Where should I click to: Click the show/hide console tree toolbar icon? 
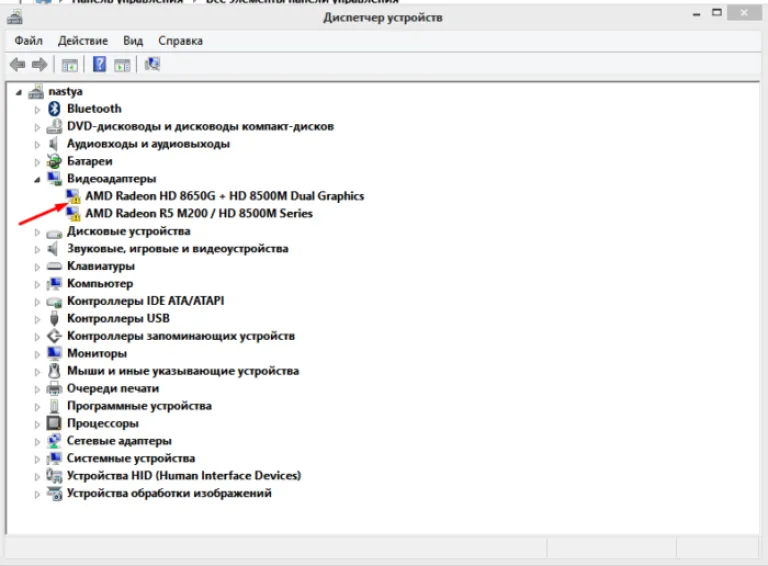click(x=70, y=65)
